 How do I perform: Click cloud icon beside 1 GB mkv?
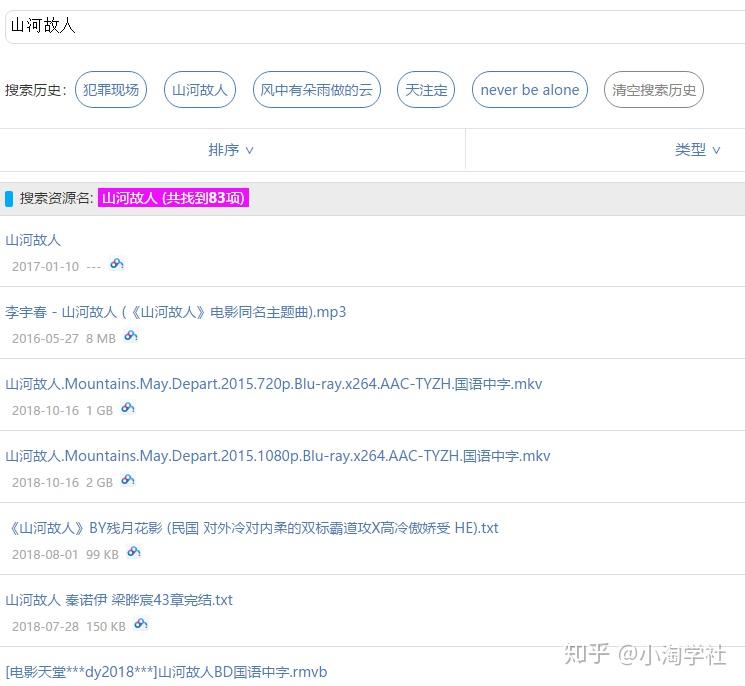pos(128,408)
